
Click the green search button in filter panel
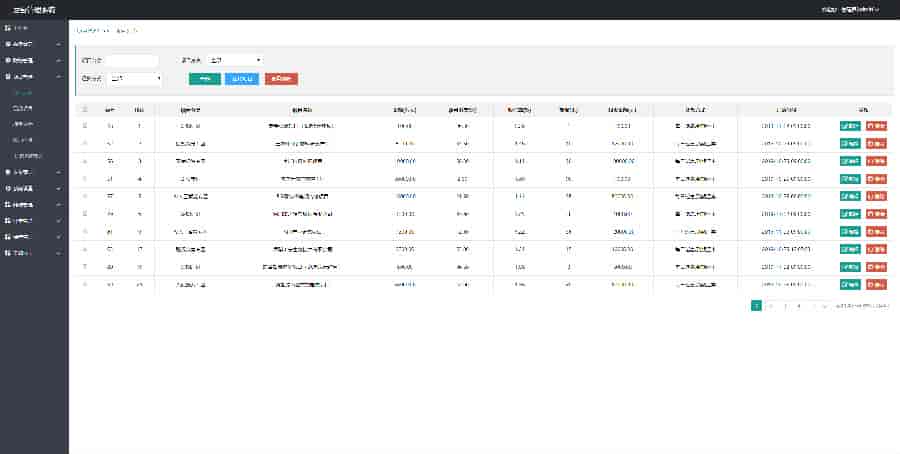(x=204, y=78)
